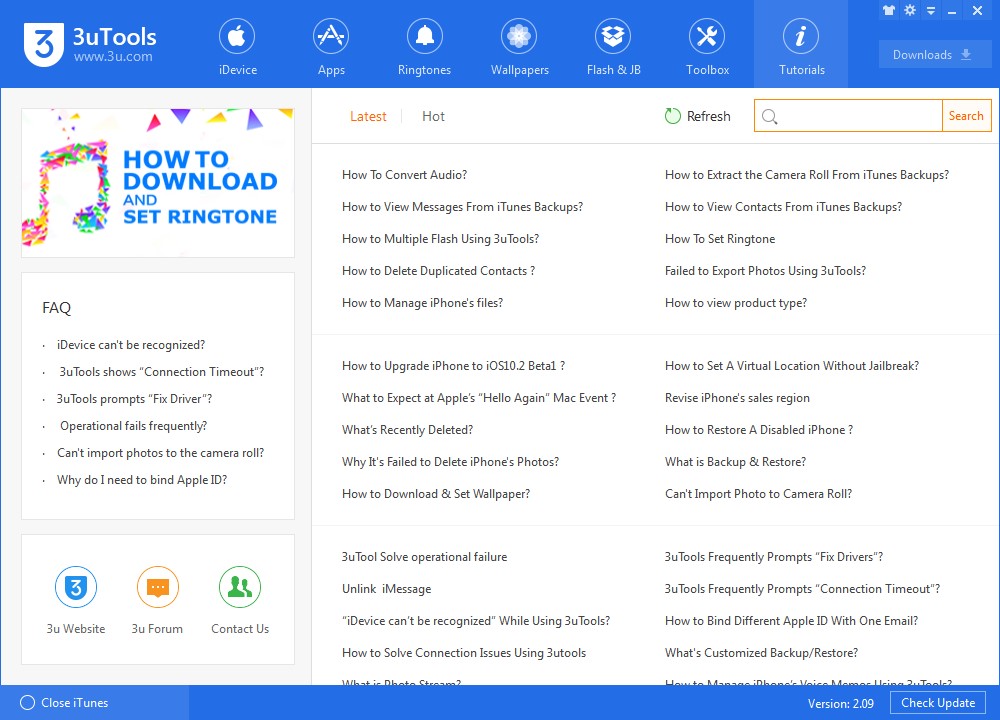Open the Toolbox section
This screenshot has height=720, width=1000.
point(707,46)
